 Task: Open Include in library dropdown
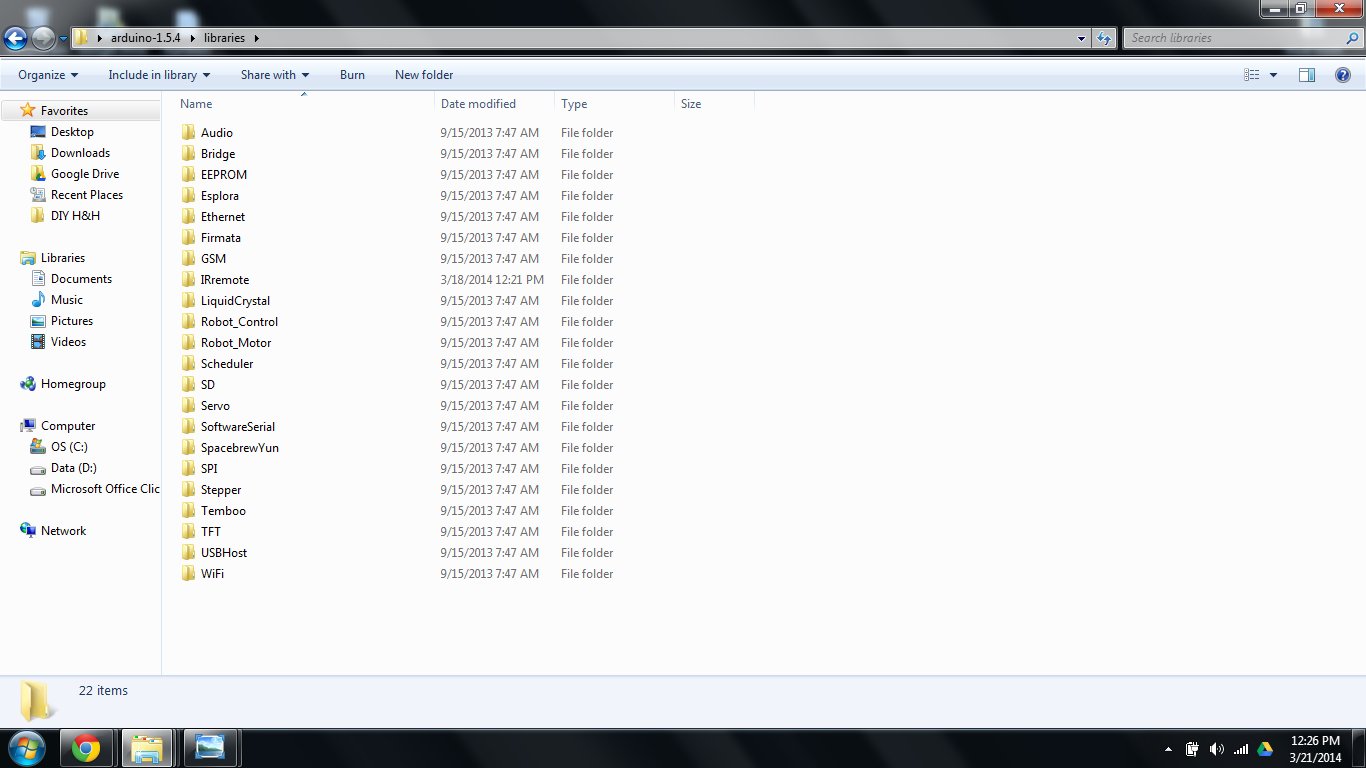click(159, 75)
